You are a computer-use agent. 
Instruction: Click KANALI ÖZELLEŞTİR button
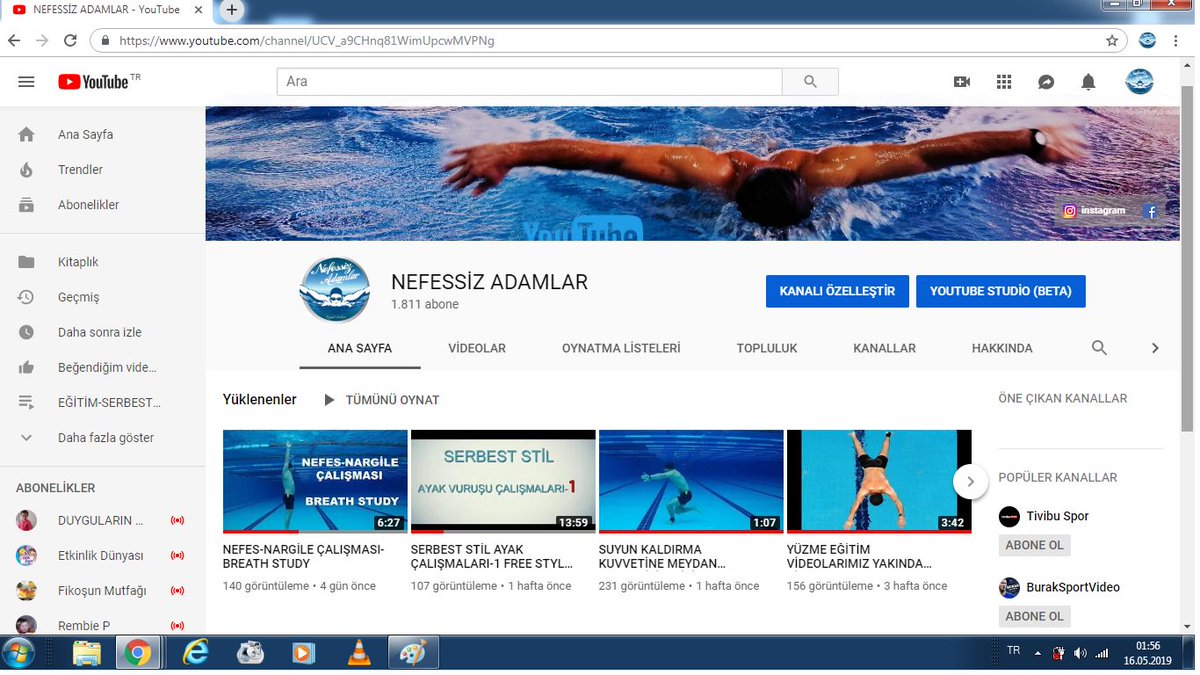pyautogui.click(x=837, y=291)
